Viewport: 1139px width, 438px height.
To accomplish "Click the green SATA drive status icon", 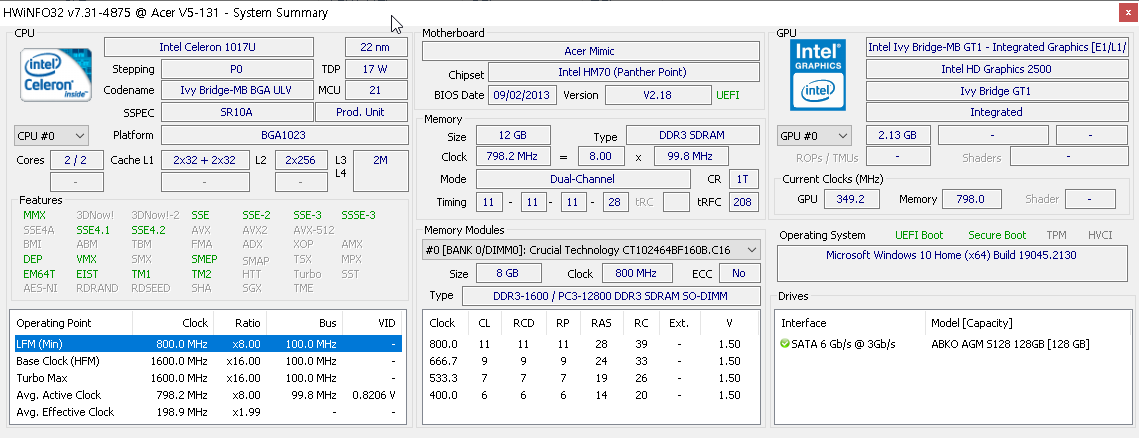I will pos(785,344).
